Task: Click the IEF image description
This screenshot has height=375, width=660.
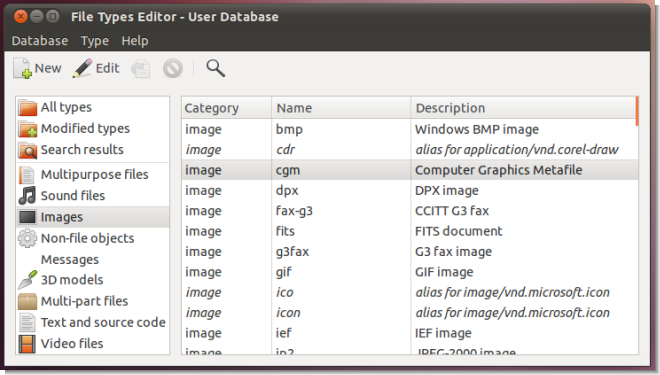Action: click(x=443, y=333)
